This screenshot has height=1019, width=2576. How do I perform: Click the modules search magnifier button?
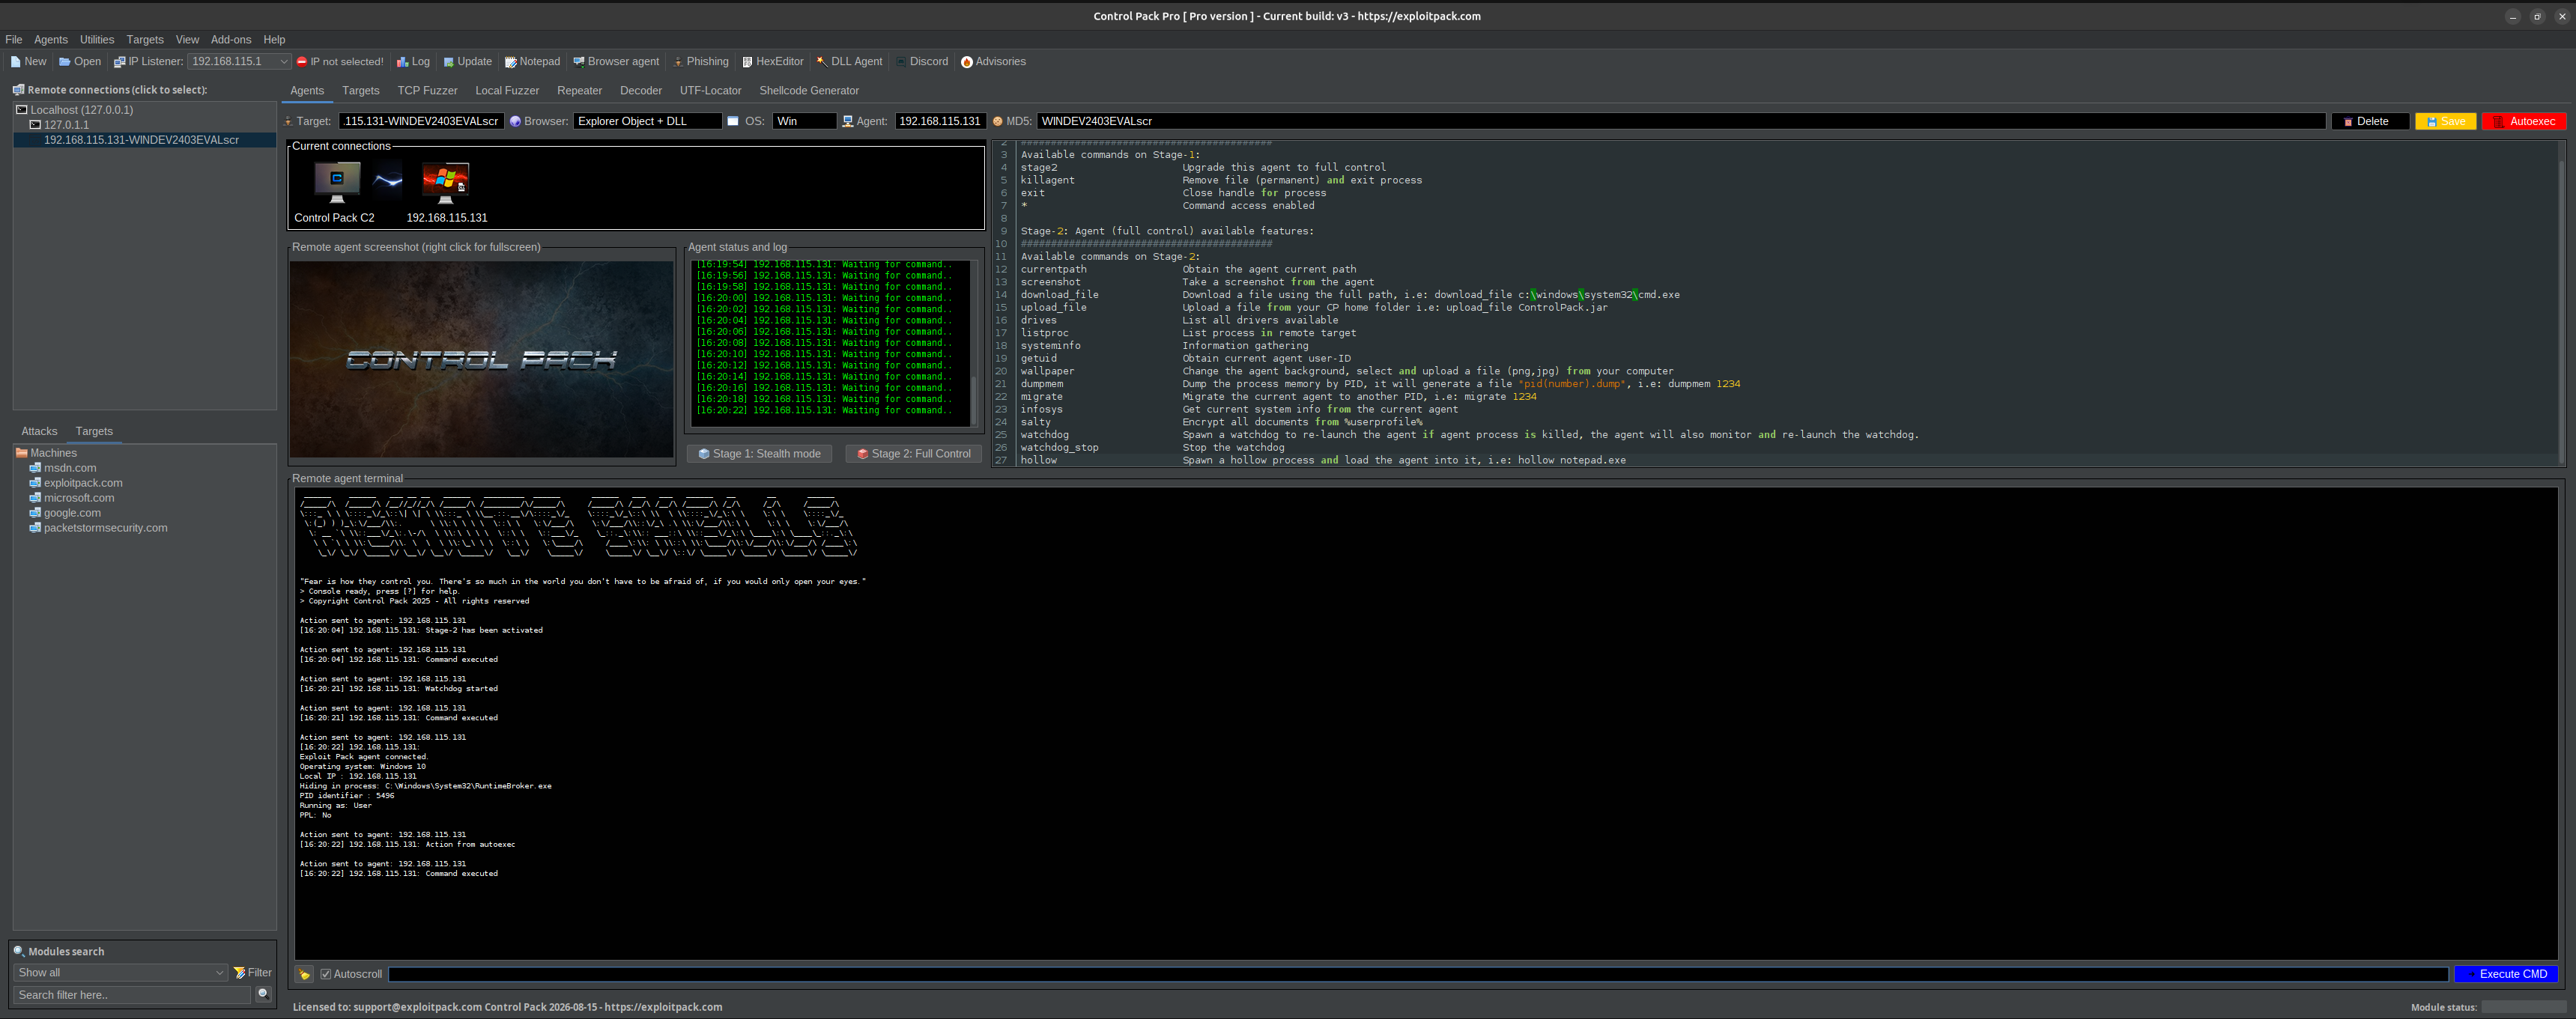click(x=263, y=994)
